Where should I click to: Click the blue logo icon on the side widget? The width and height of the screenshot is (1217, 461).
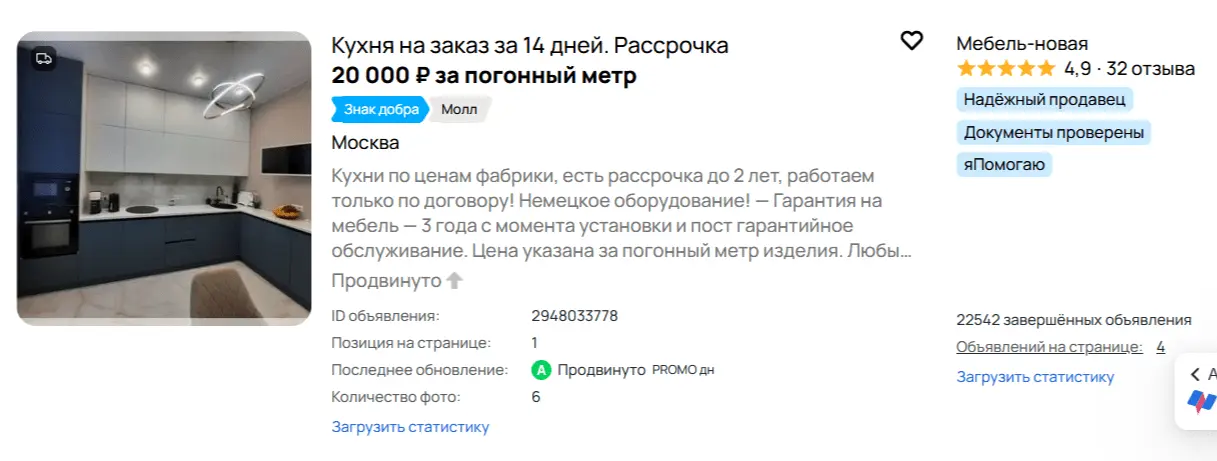[1201, 402]
